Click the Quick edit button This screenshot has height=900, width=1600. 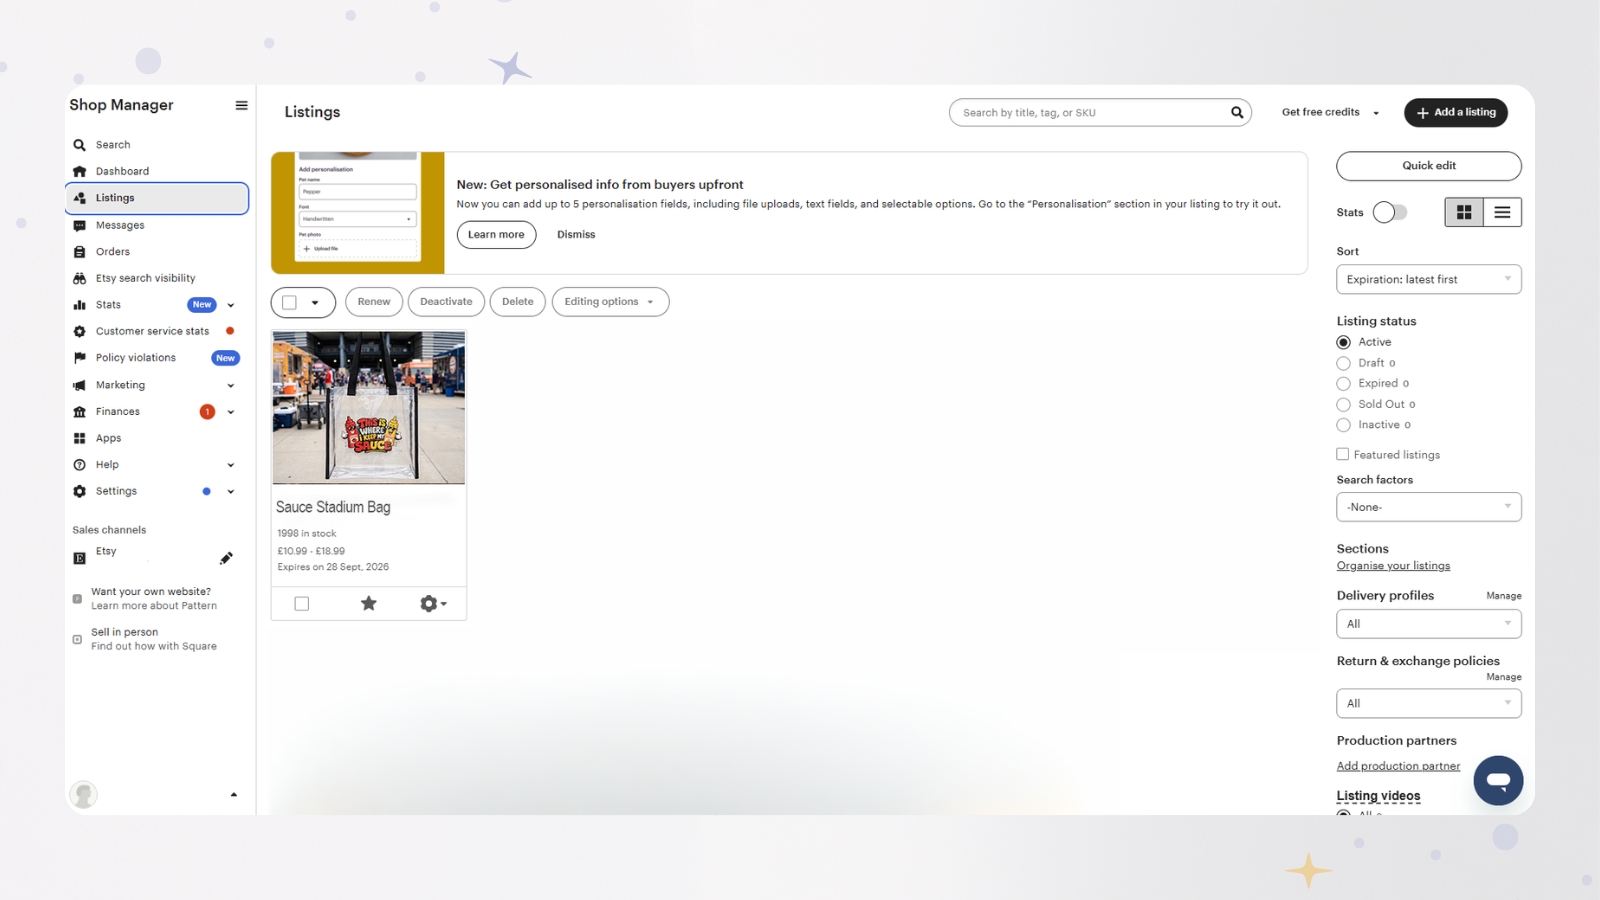coord(1429,166)
